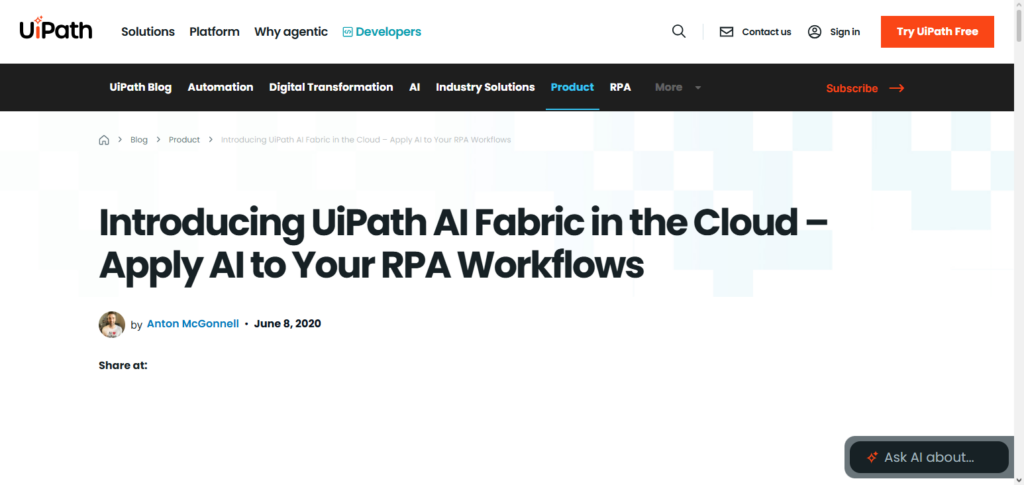
Task: Select the Automation blog category
Action: (220, 87)
